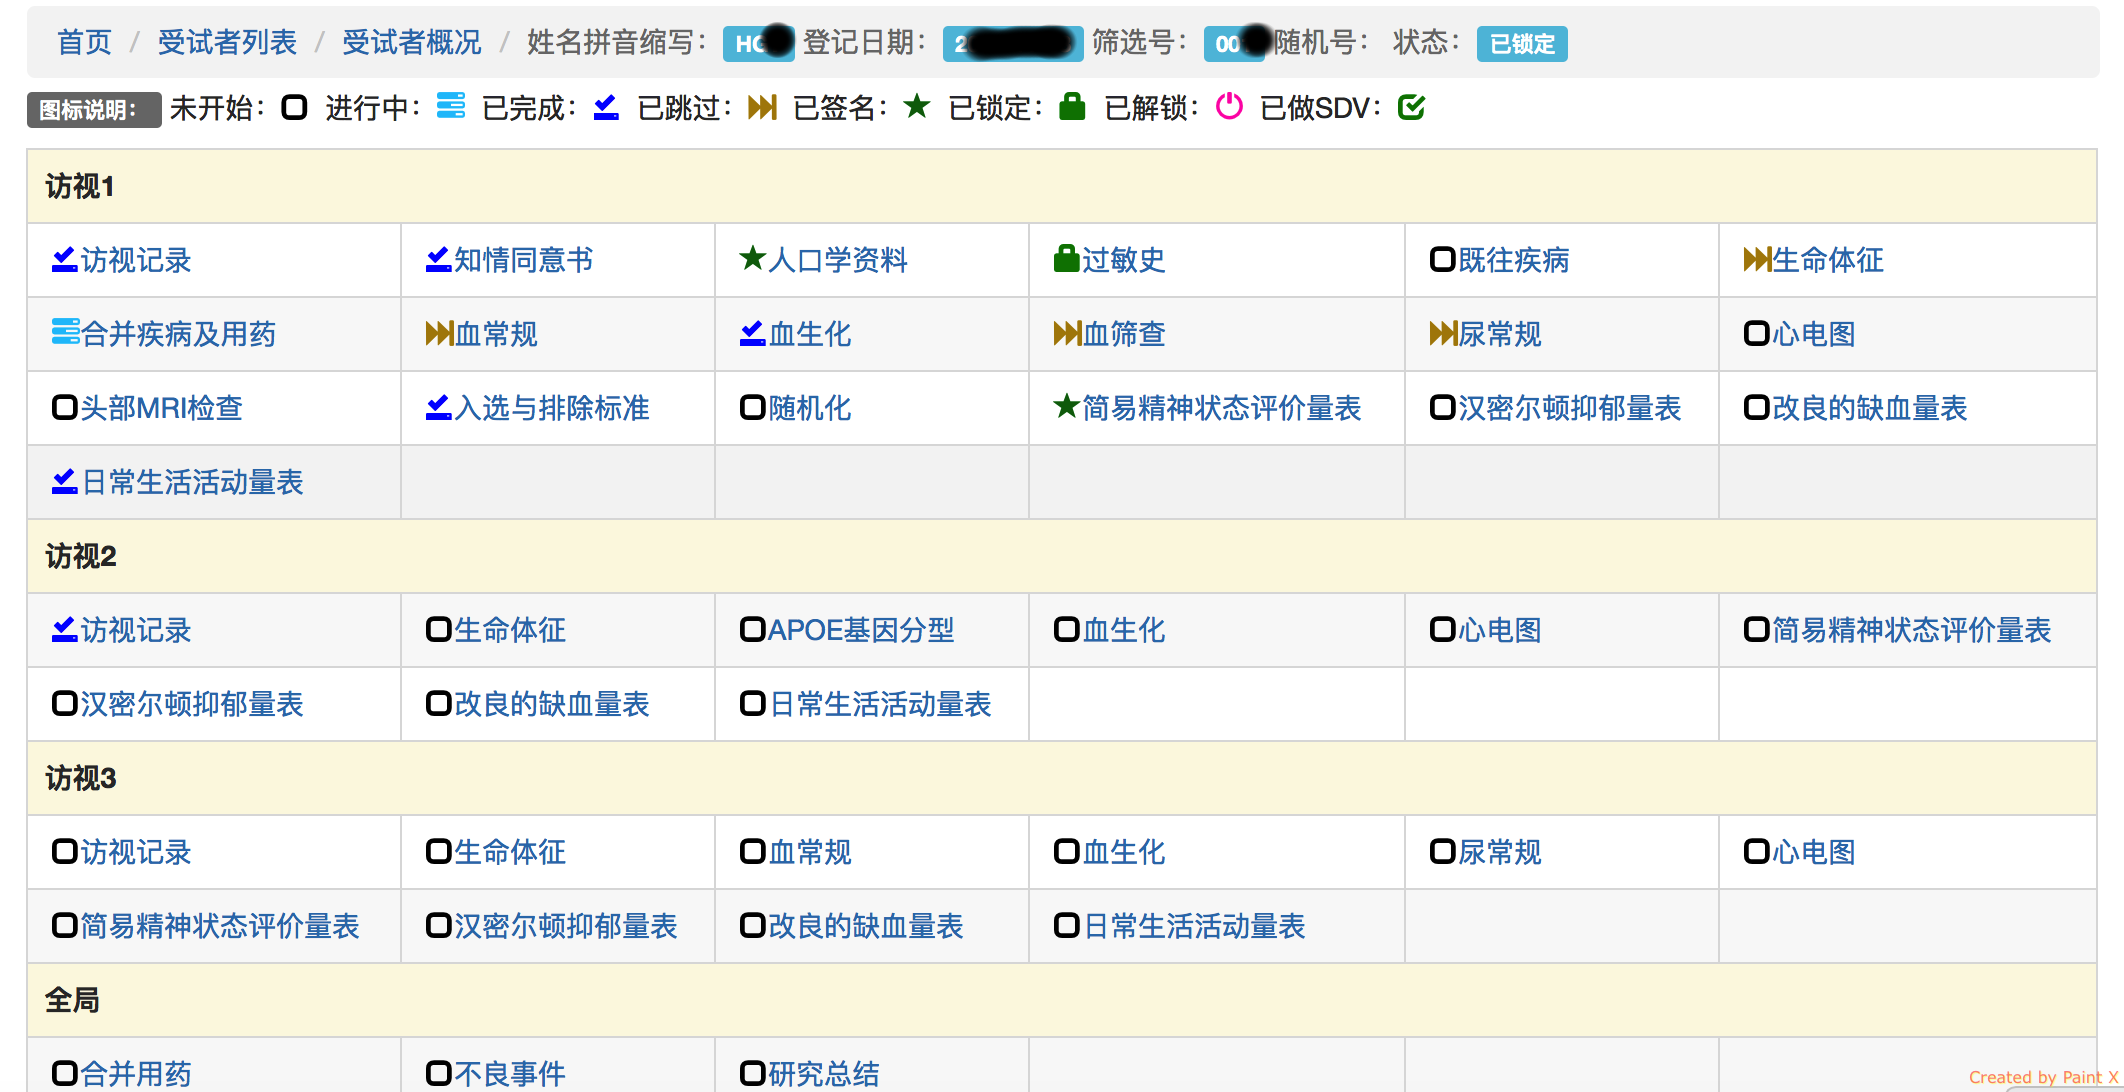Click the pink unlocked power icon in legend

coord(1229,106)
